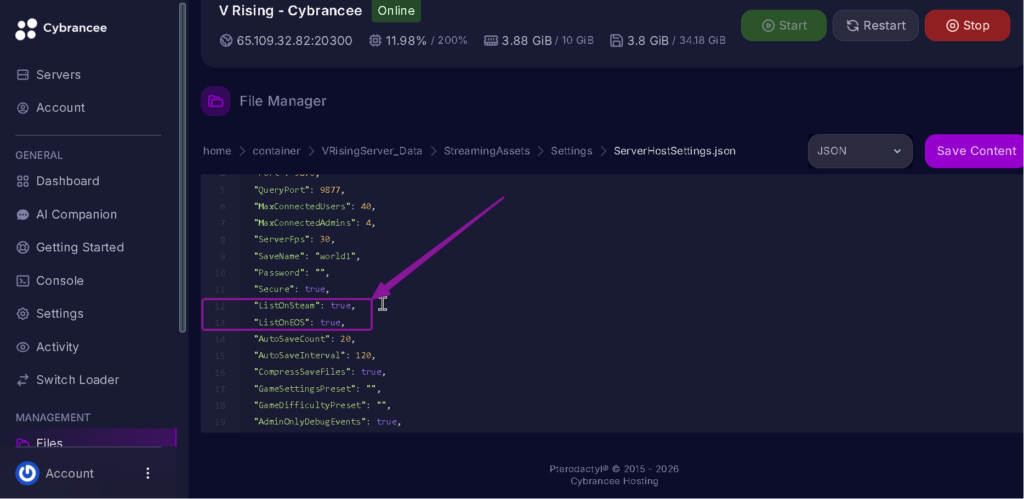Viewport: 1024px width, 499px height.
Task: Click the Settings gear icon
Action: pos(23,314)
